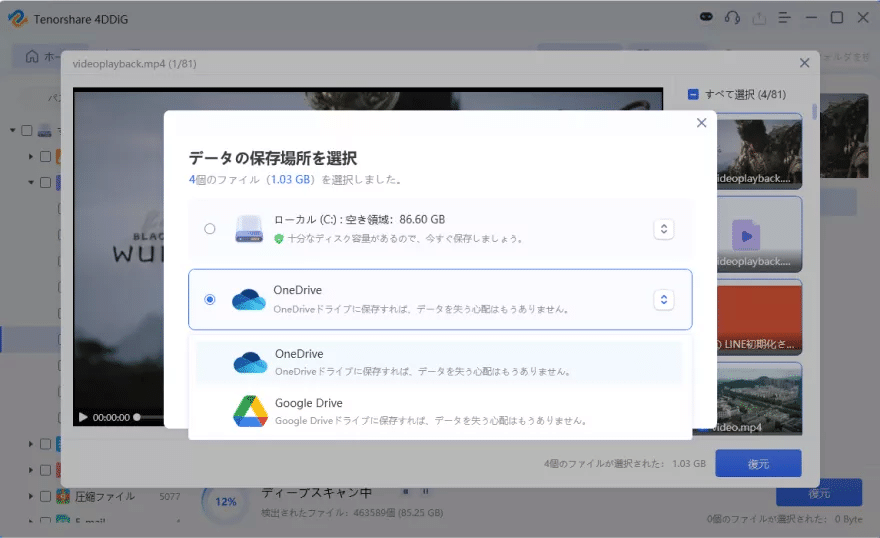Screen dimensions: 880x538
Task: Click the 12% scan progress circle
Action: pyautogui.click(x=226, y=502)
